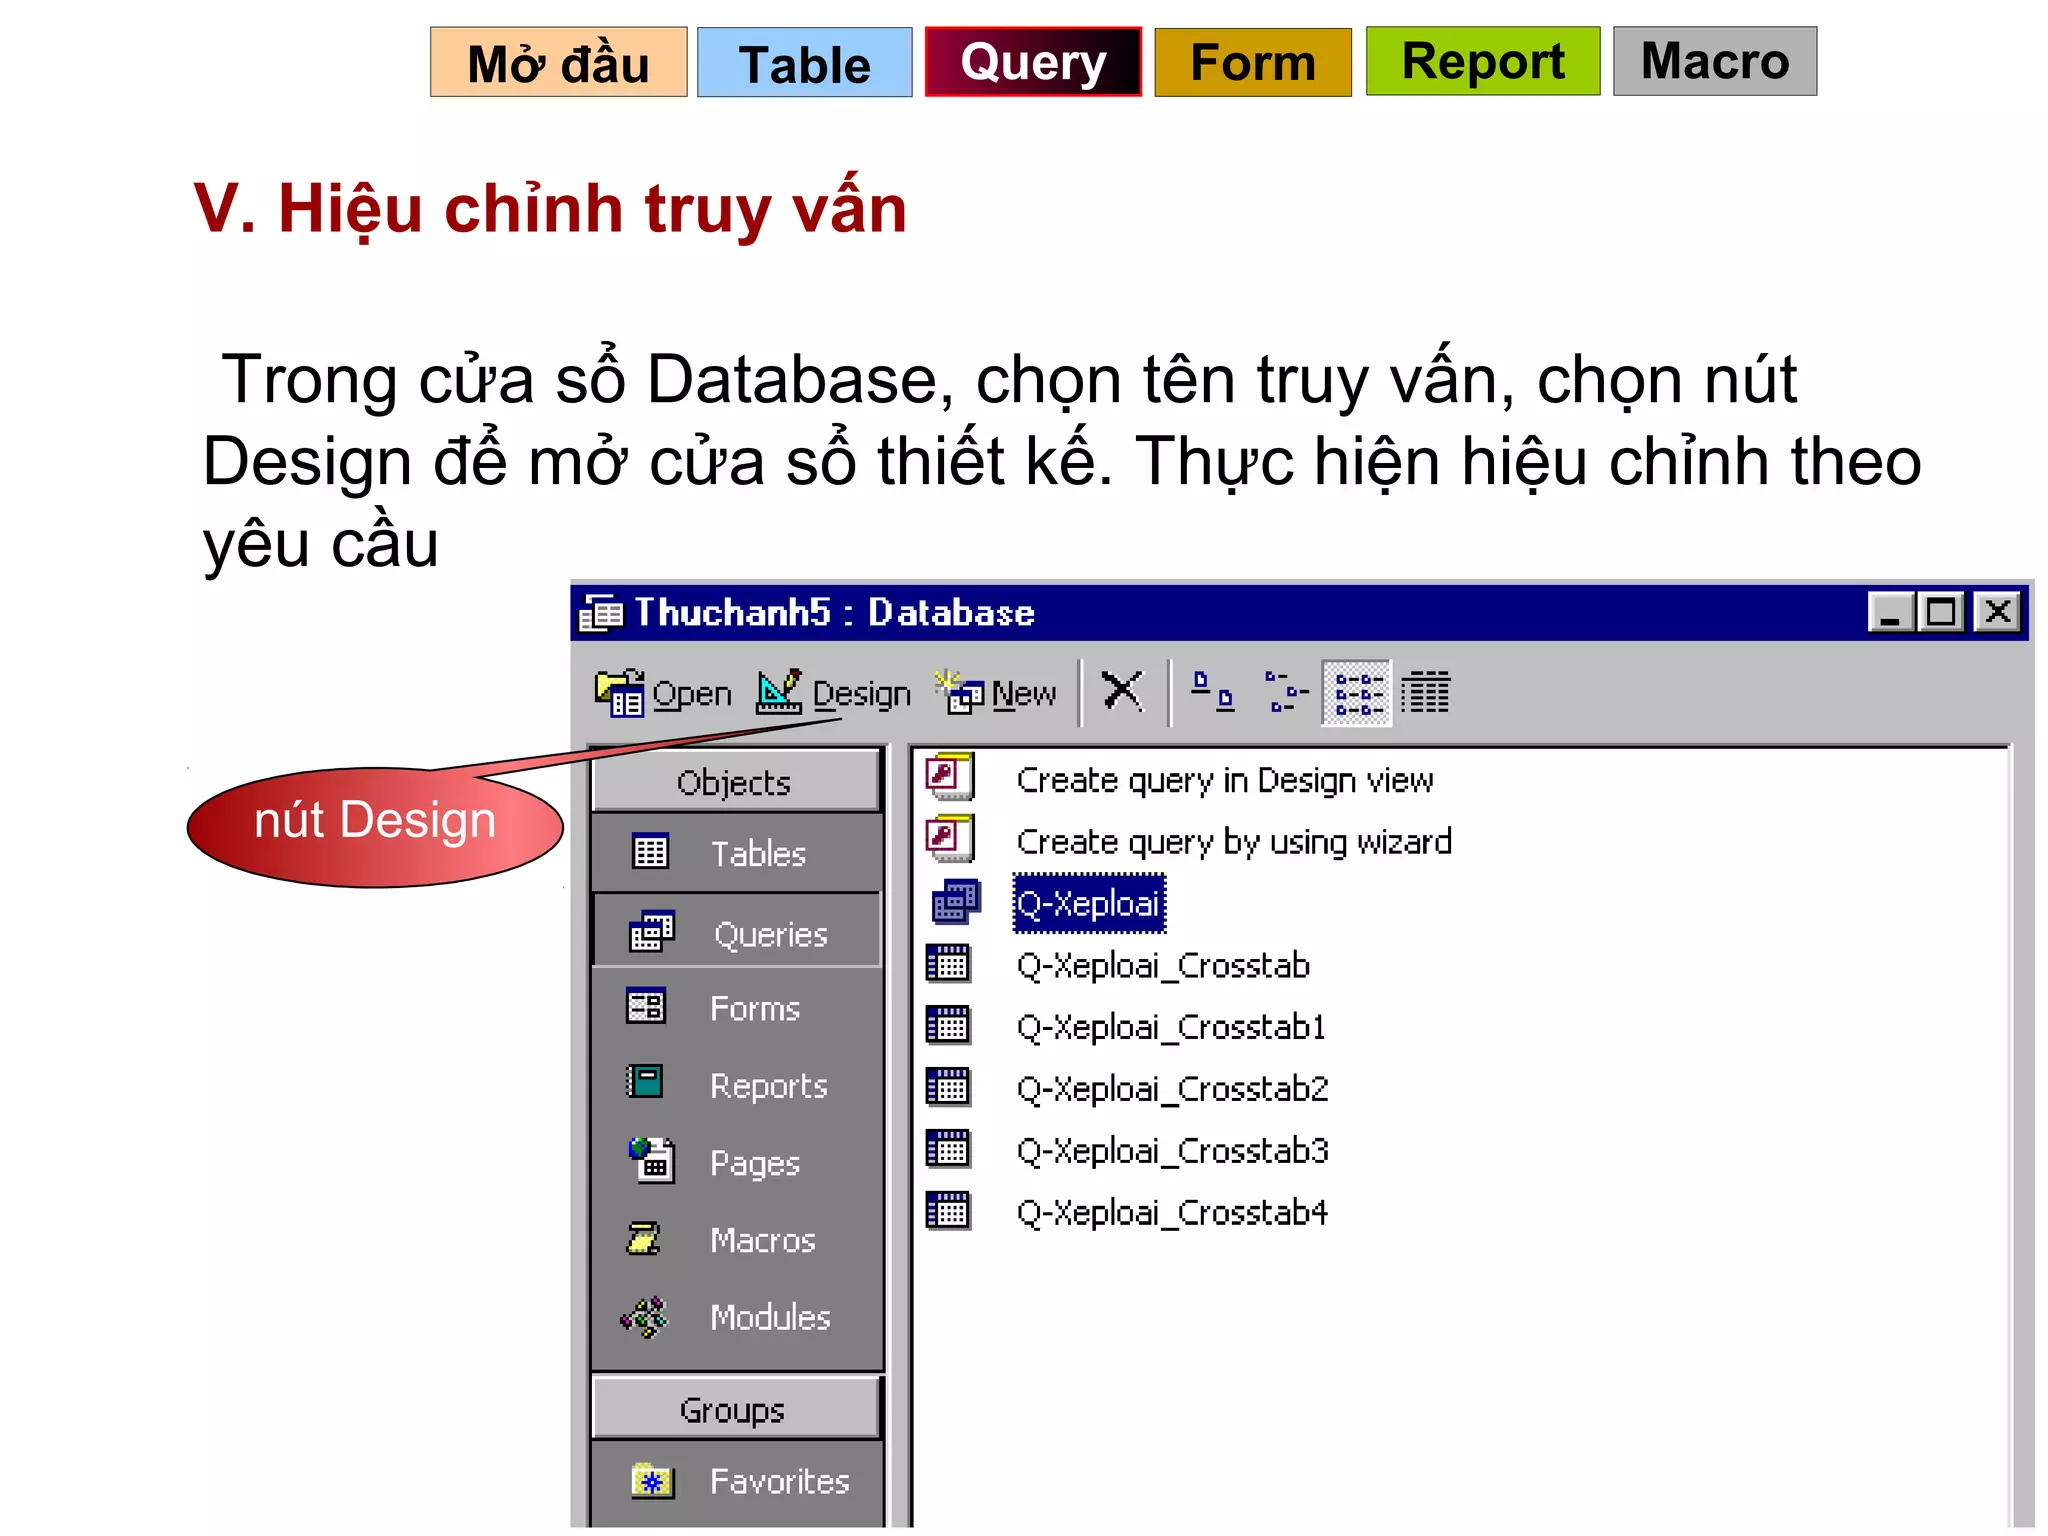
Task: Open Forms in the Objects pane
Action: tap(735, 1008)
